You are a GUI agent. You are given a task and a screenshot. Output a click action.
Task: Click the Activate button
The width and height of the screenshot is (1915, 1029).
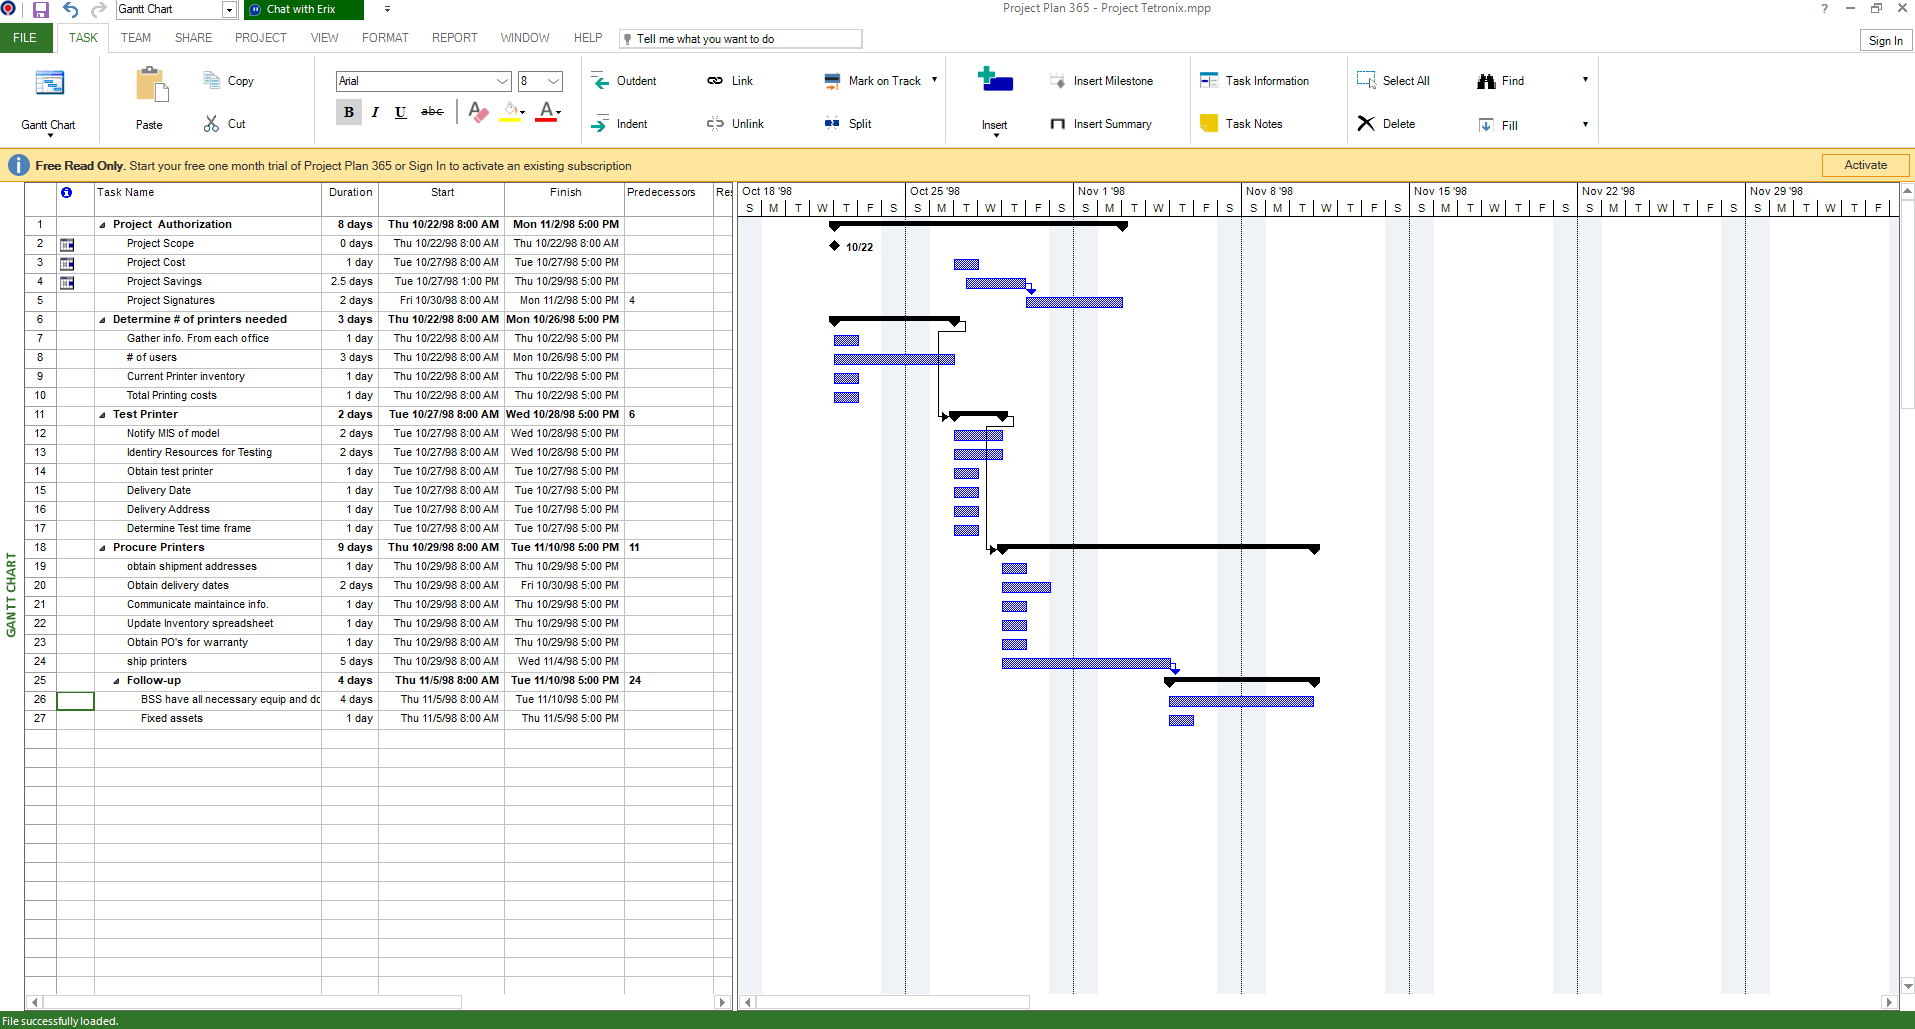[1865, 165]
